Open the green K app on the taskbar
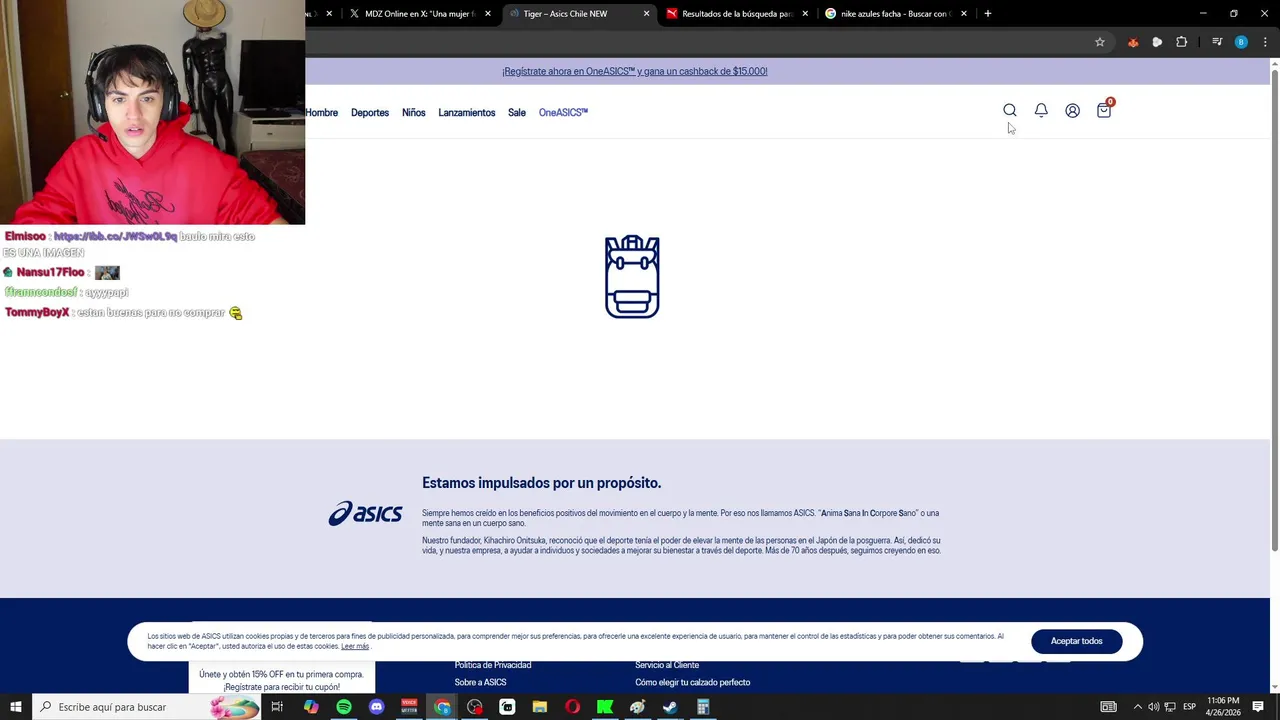Screen dimensions: 1280x720 click(605, 707)
